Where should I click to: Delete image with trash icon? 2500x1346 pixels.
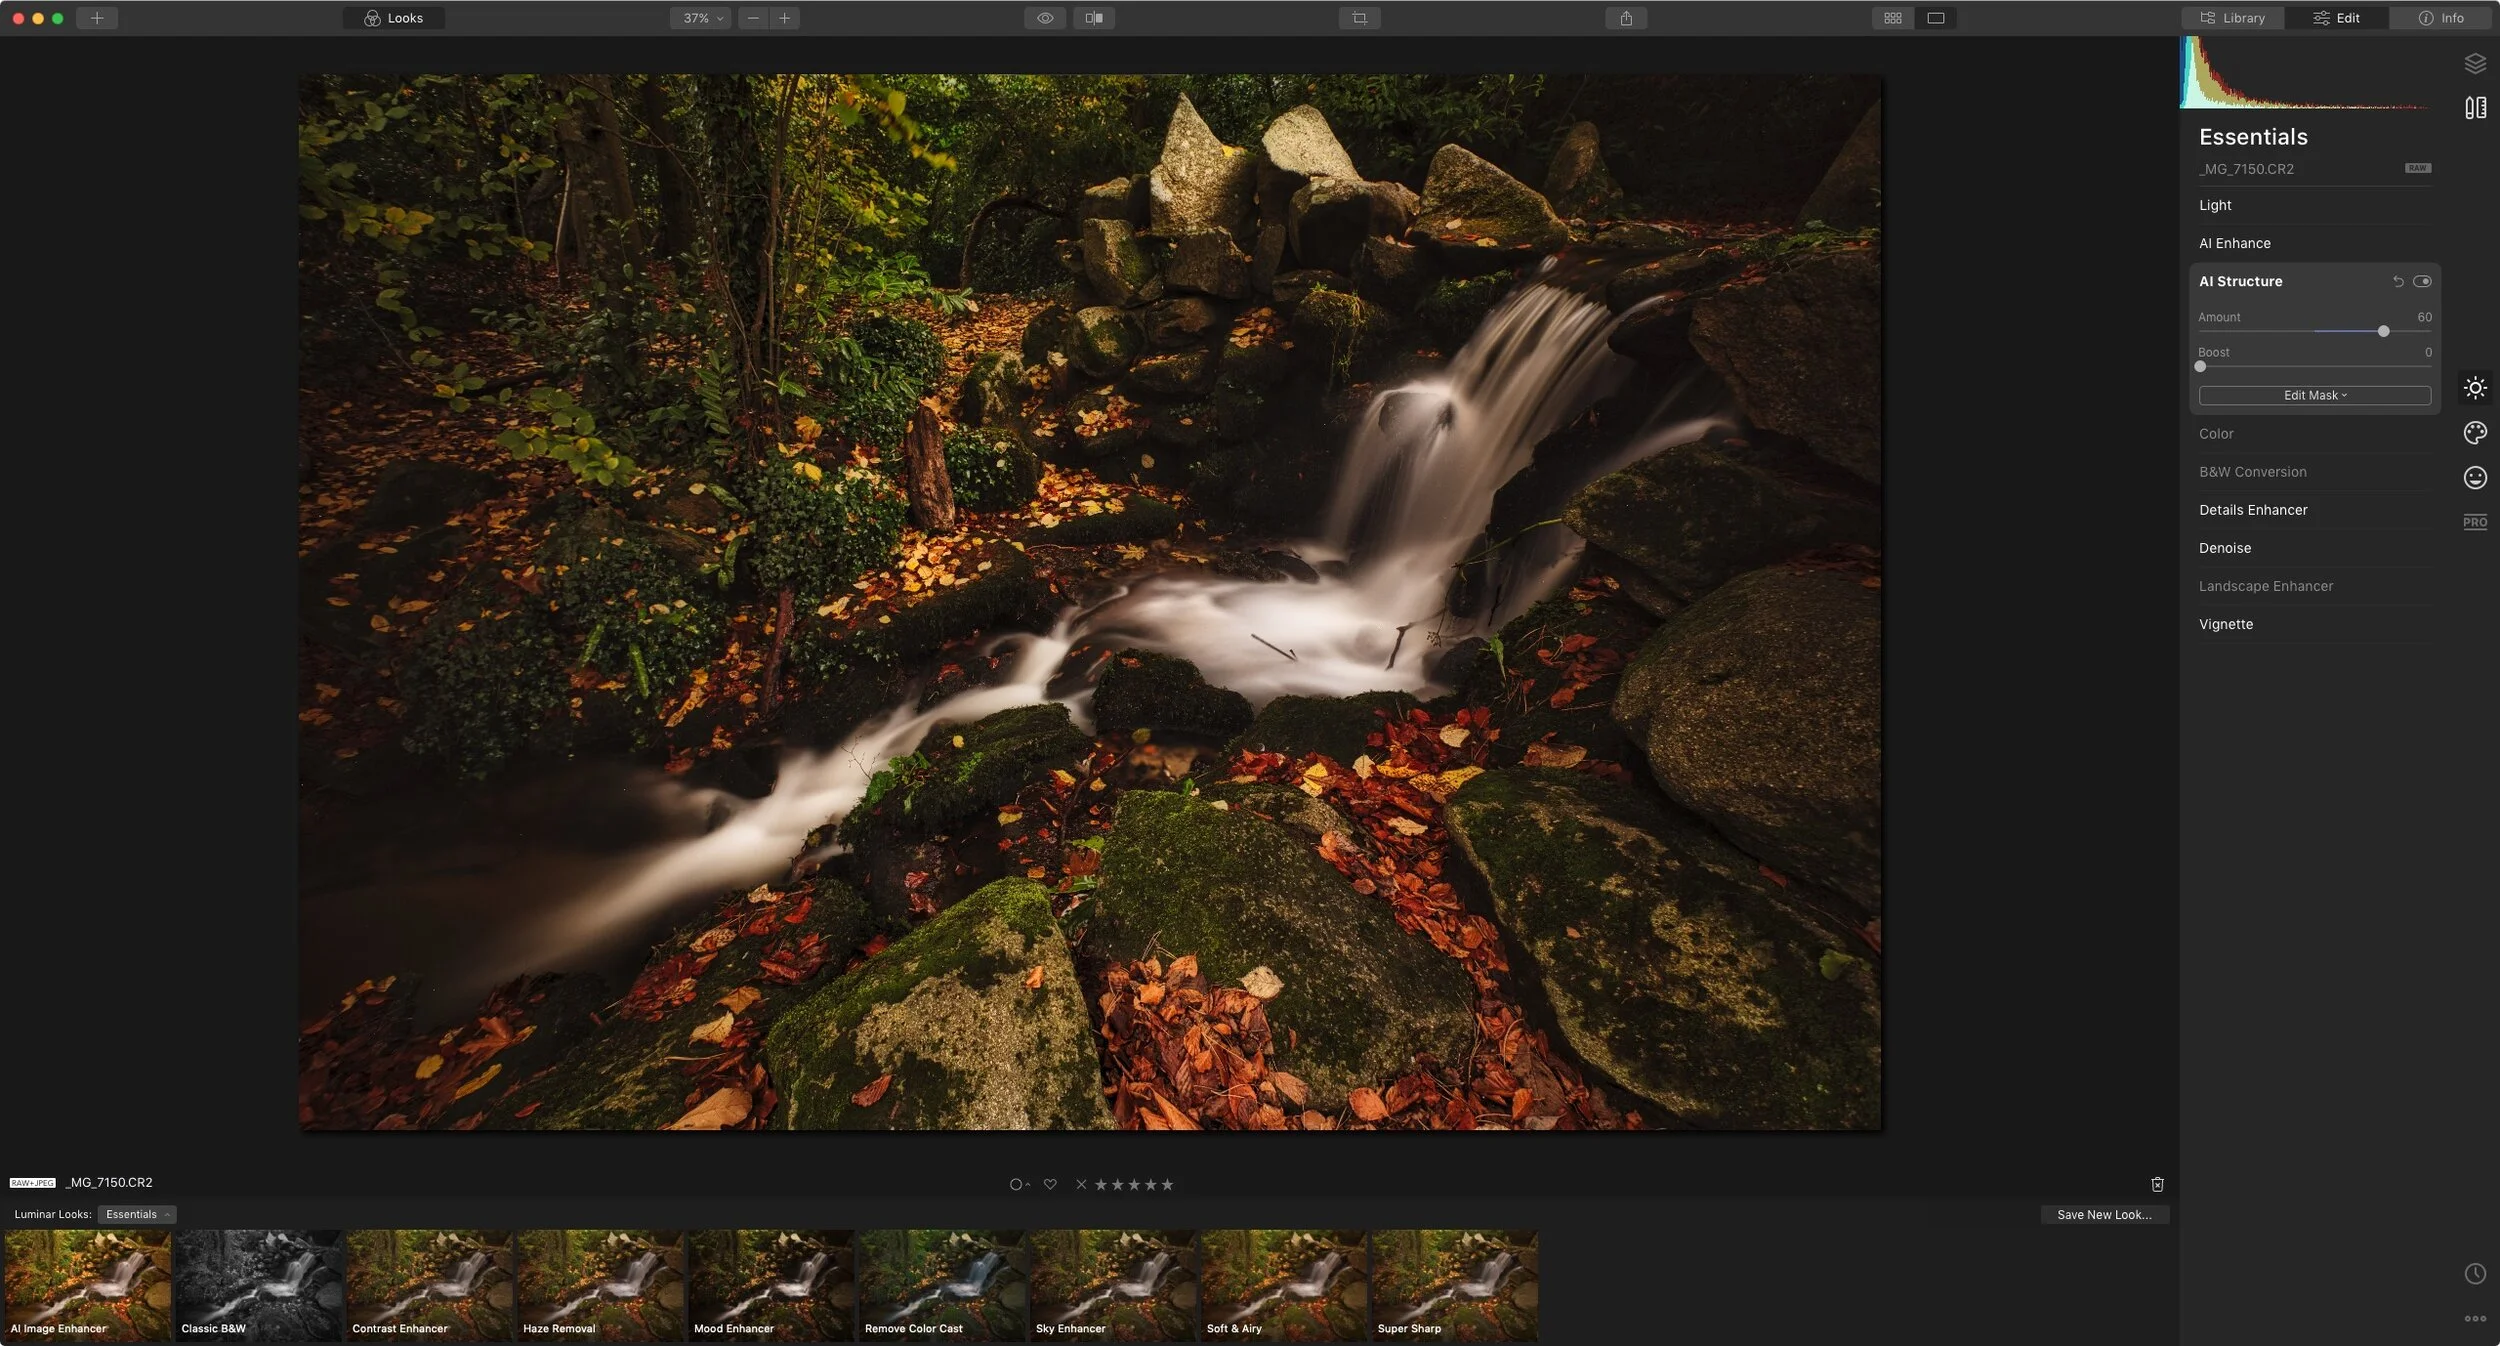2157,1184
